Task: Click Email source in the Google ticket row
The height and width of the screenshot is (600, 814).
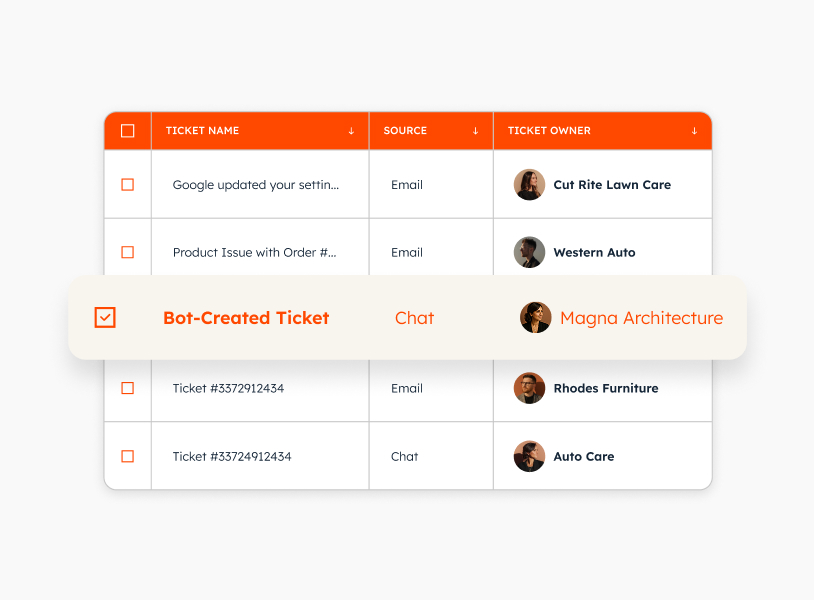Action: (x=407, y=185)
